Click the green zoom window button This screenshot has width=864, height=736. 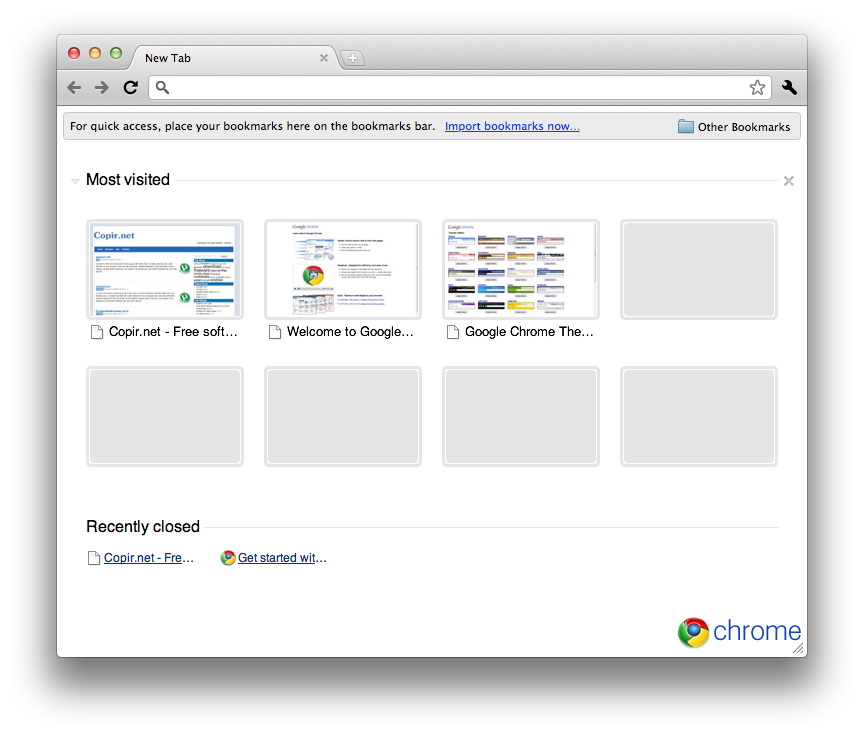[116, 53]
